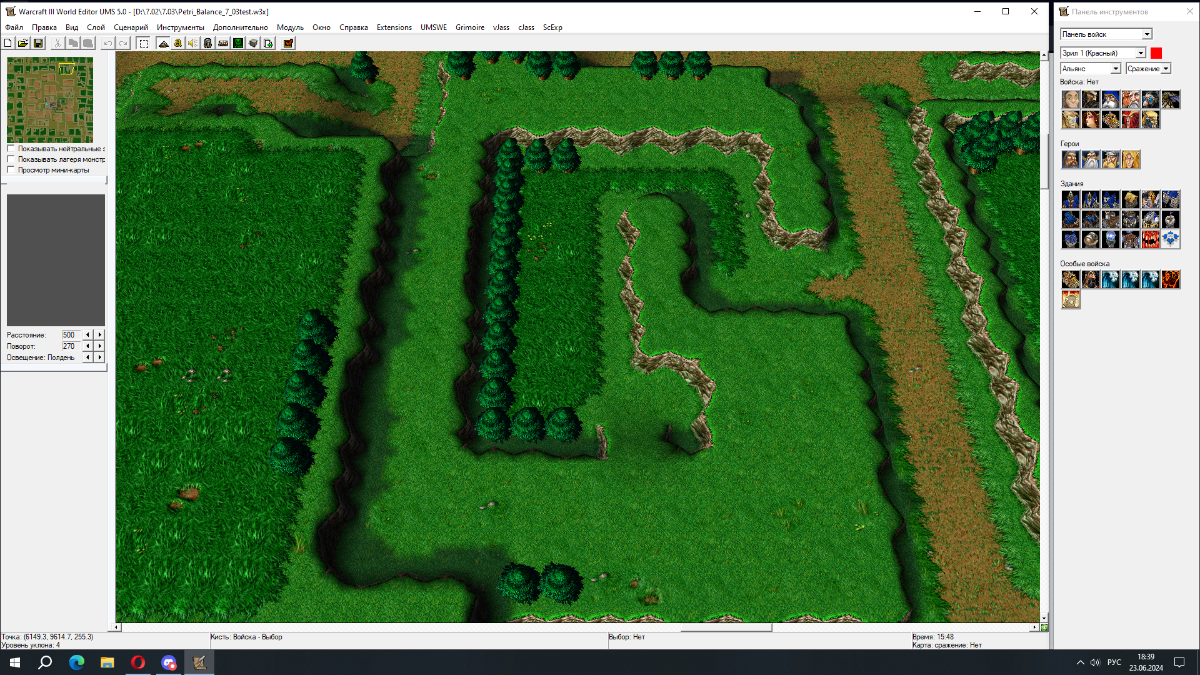This screenshot has width=1200, height=675.
Task: Select the first hero icon under Герои
Action: point(1070,159)
